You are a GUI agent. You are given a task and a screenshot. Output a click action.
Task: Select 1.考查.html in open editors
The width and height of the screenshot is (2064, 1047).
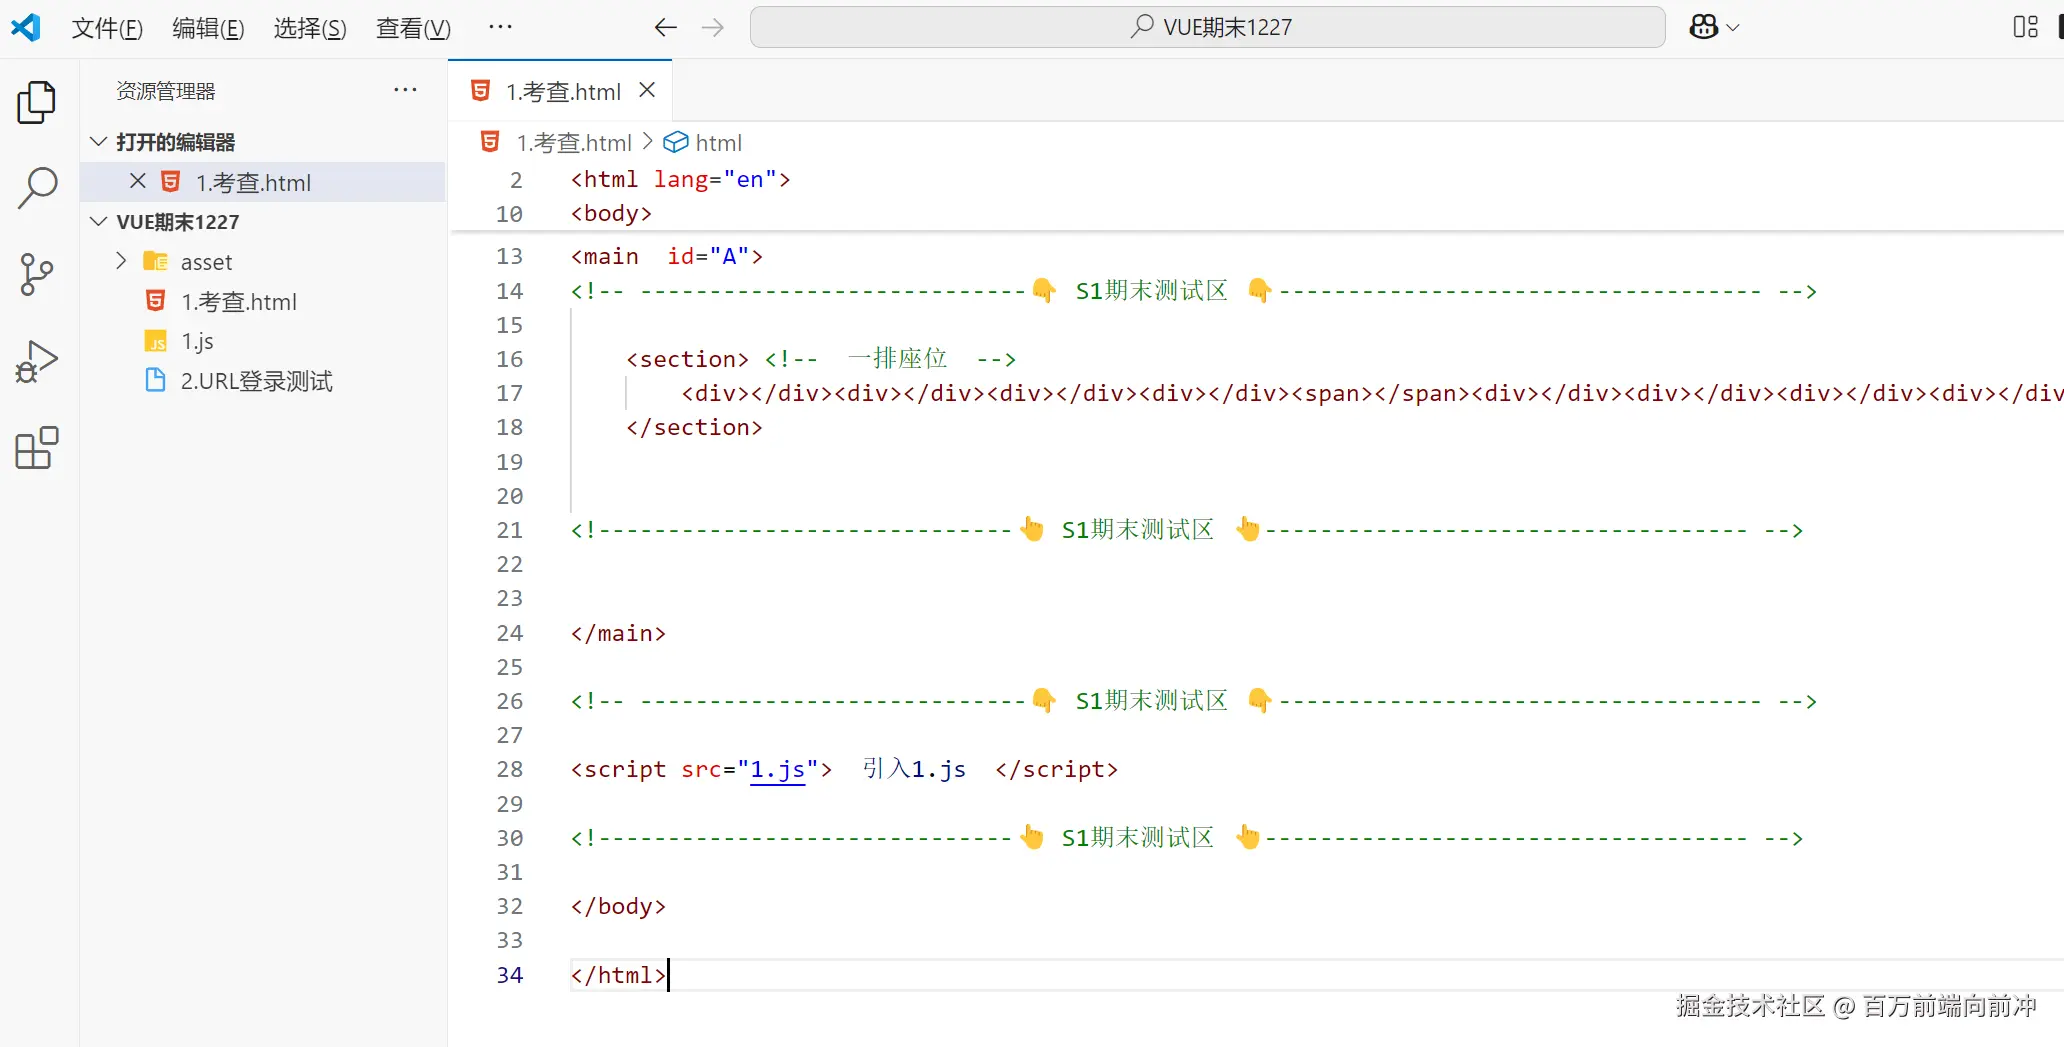(263, 182)
